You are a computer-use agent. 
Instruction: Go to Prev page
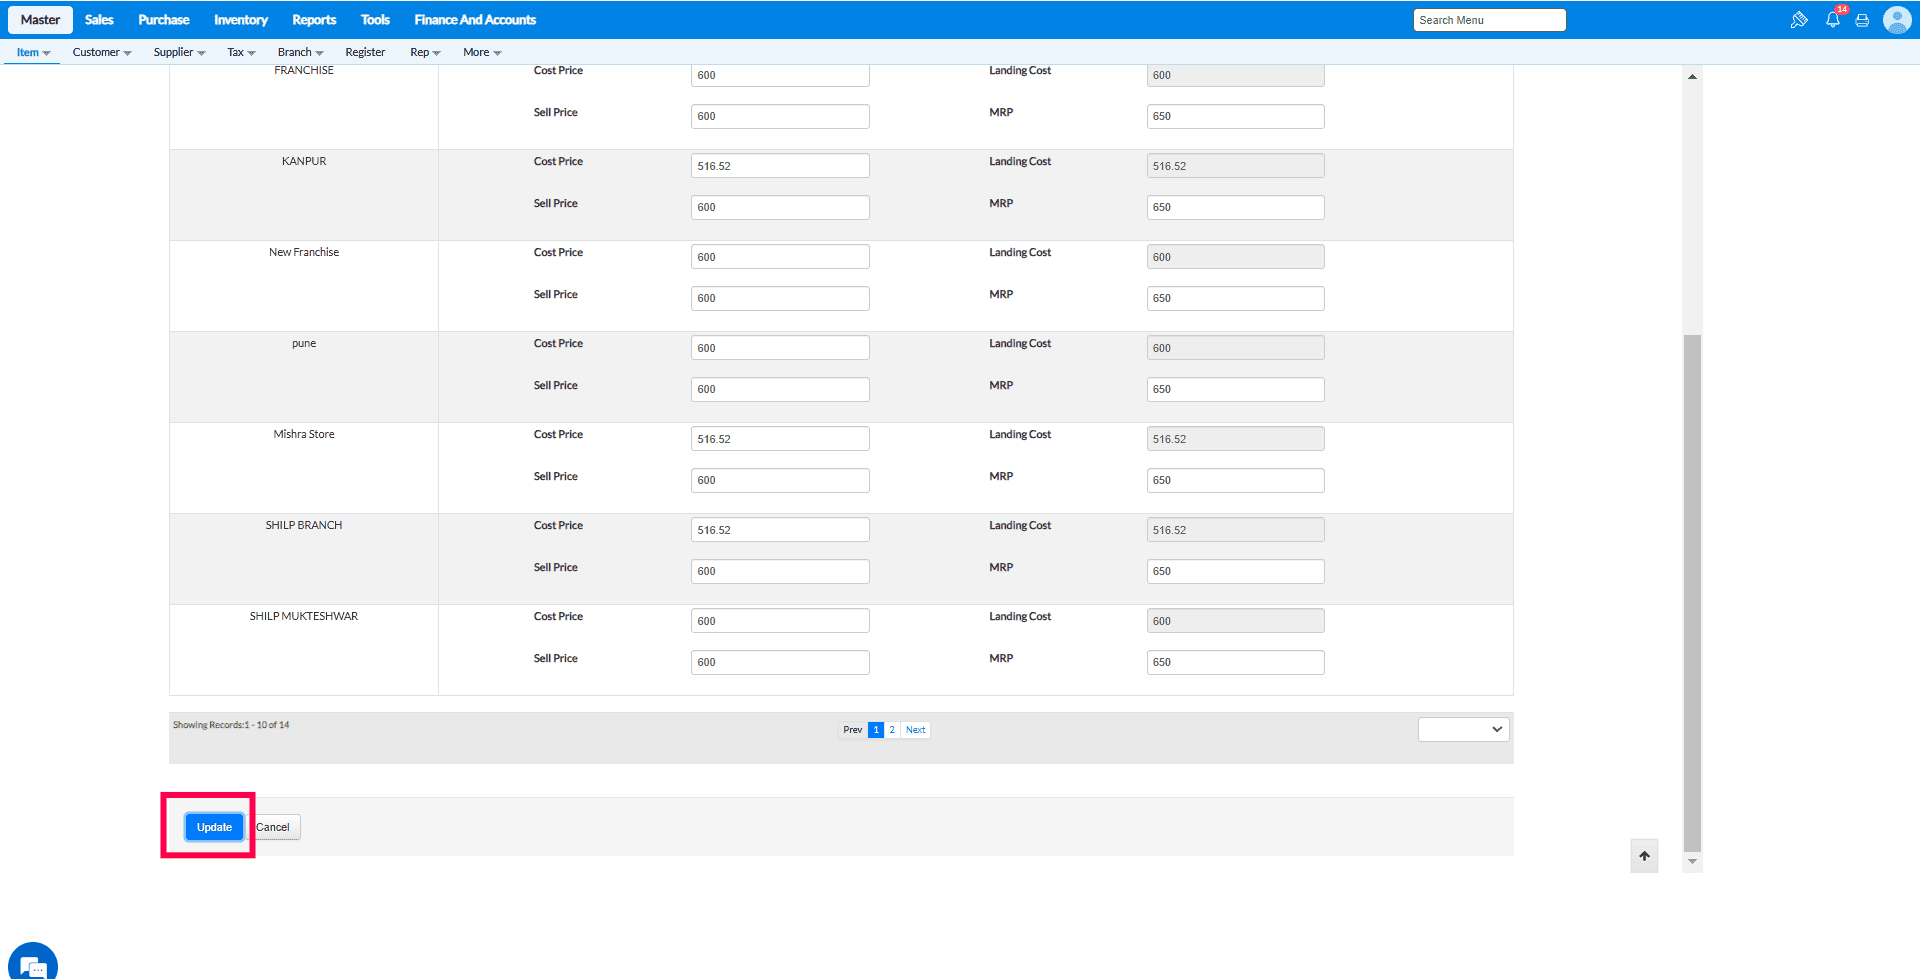click(852, 730)
